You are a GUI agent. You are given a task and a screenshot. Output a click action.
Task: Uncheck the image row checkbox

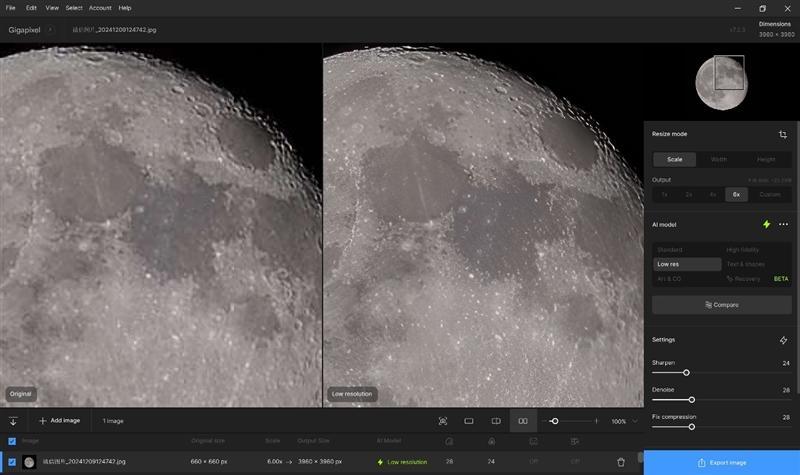point(12,462)
